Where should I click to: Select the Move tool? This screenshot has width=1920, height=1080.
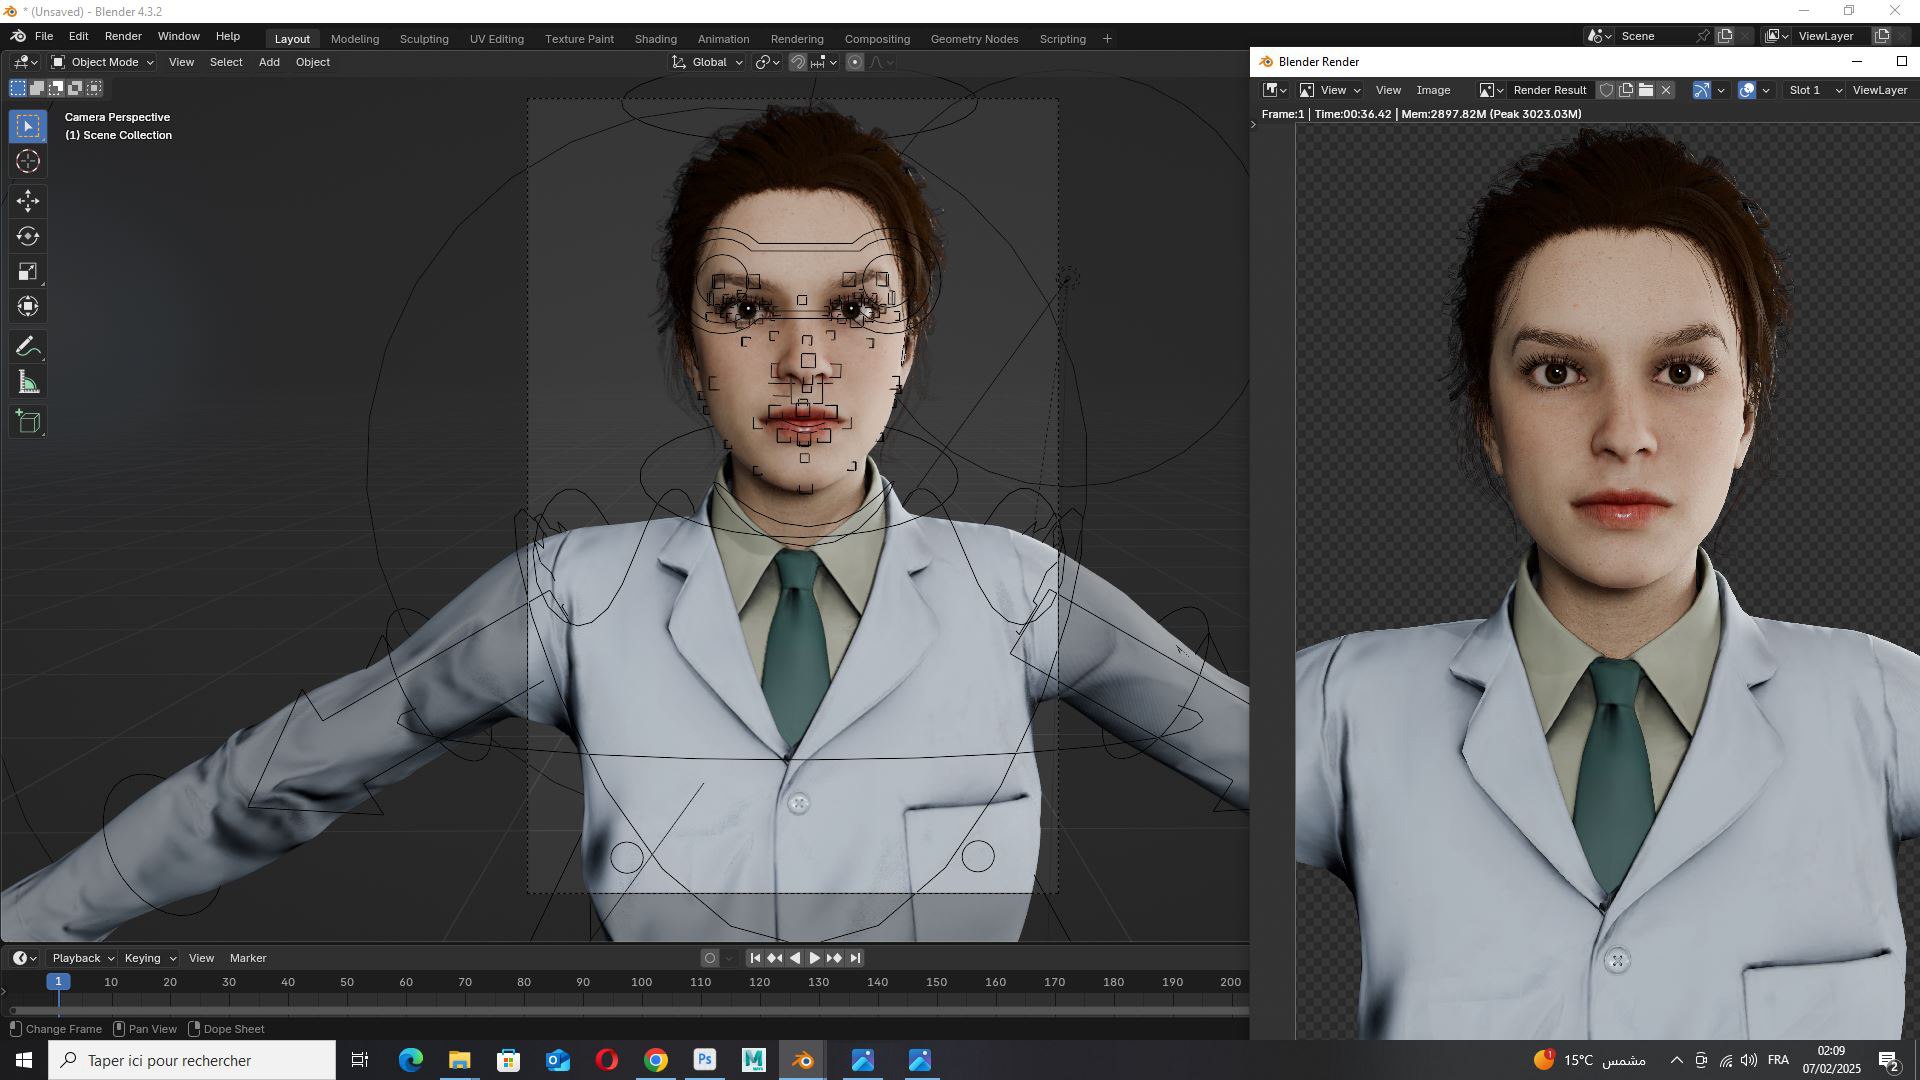coord(28,201)
